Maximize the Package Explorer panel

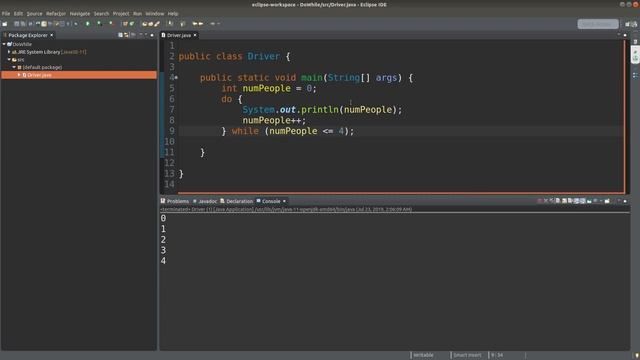pyautogui.click(x=152, y=35)
